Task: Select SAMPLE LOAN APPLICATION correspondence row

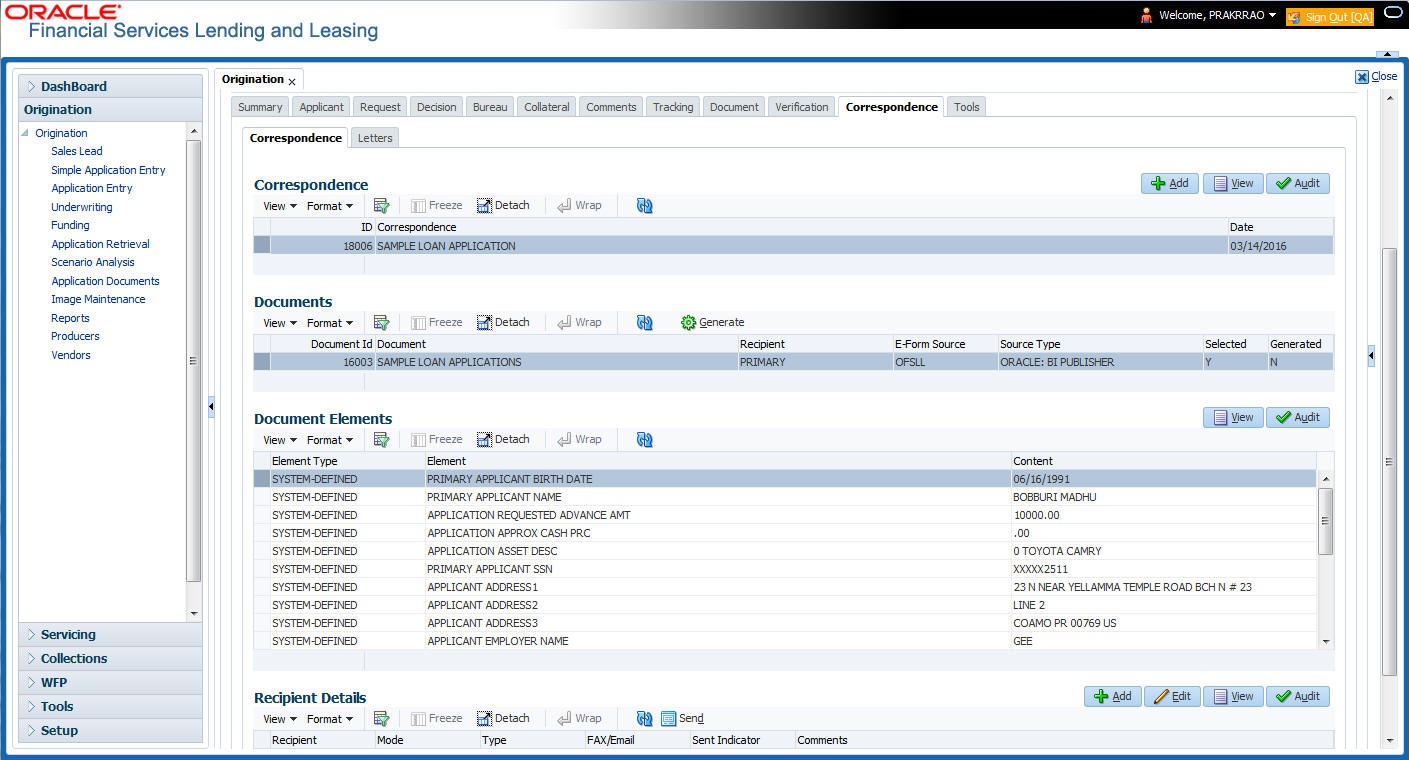Action: 793,245
